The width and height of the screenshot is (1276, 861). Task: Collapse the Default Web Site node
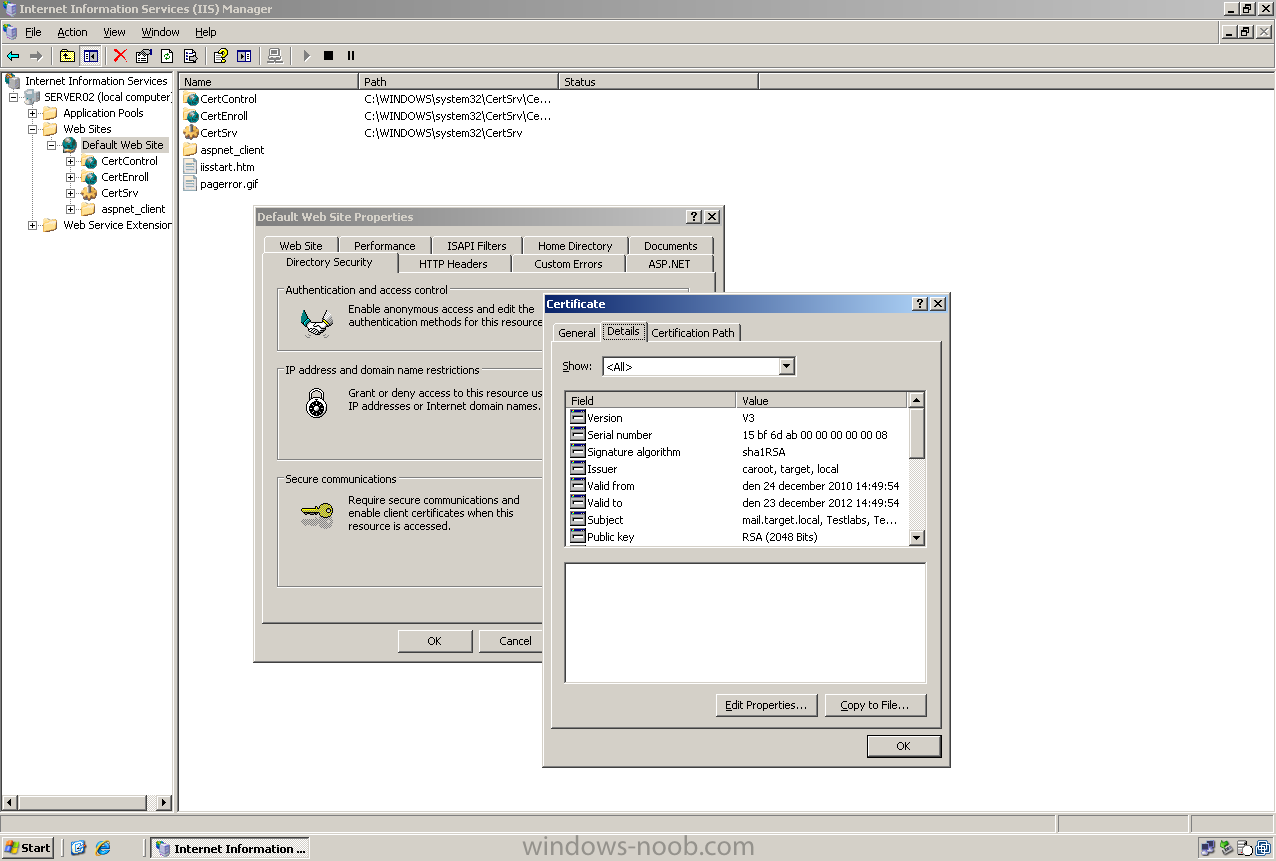click(52, 145)
